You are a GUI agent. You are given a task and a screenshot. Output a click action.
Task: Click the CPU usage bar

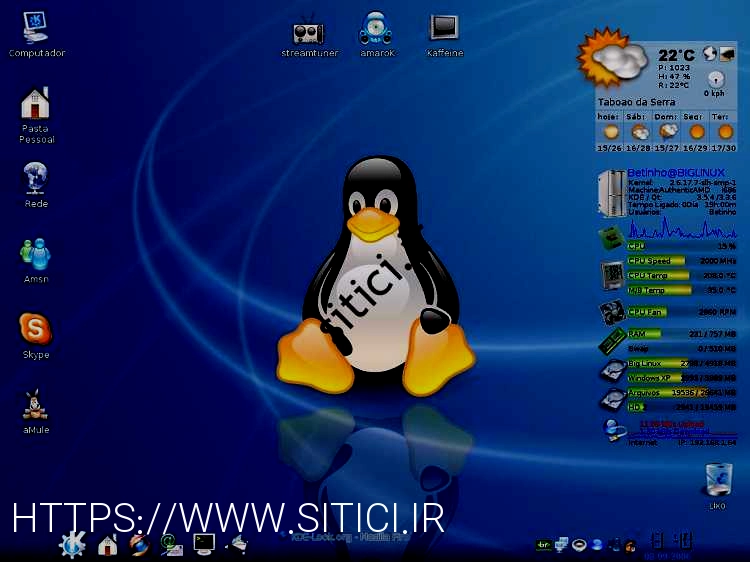[682, 246]
